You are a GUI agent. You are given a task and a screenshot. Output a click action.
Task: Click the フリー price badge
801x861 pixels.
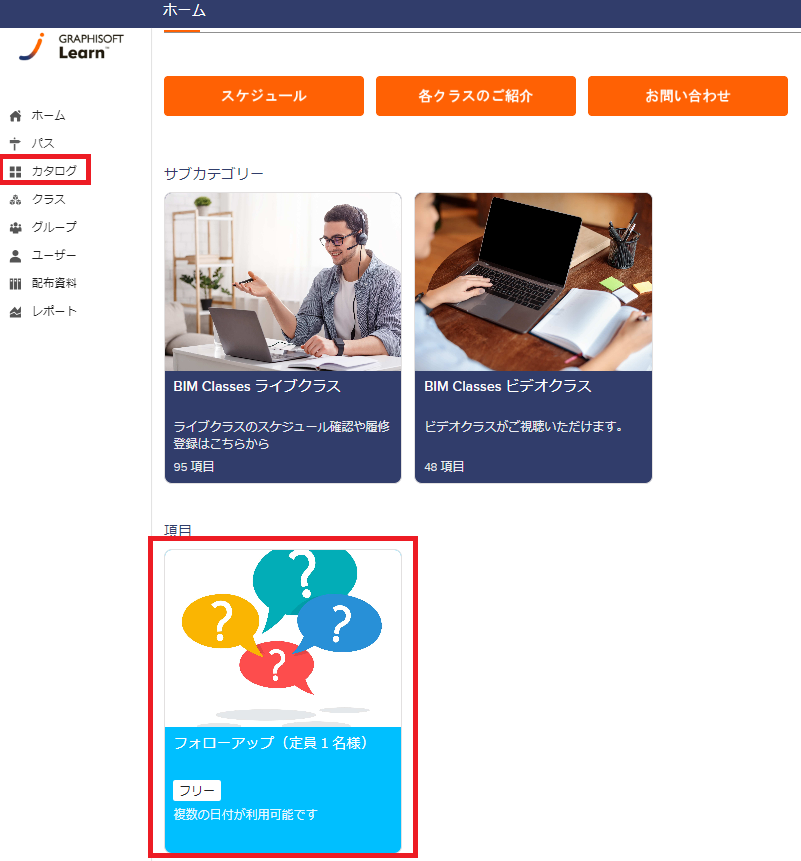click(x=197, y=791)
